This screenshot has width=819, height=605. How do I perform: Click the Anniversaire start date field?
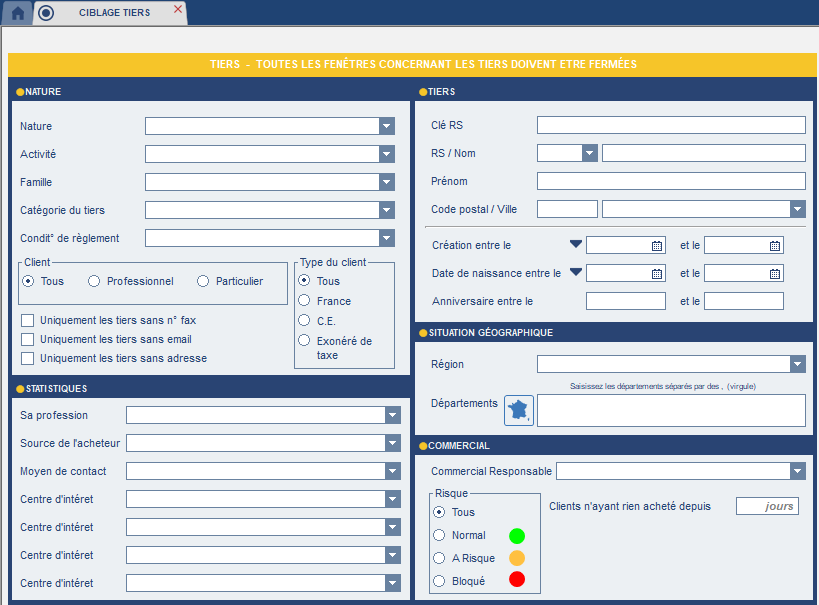(x=626, y=301)
